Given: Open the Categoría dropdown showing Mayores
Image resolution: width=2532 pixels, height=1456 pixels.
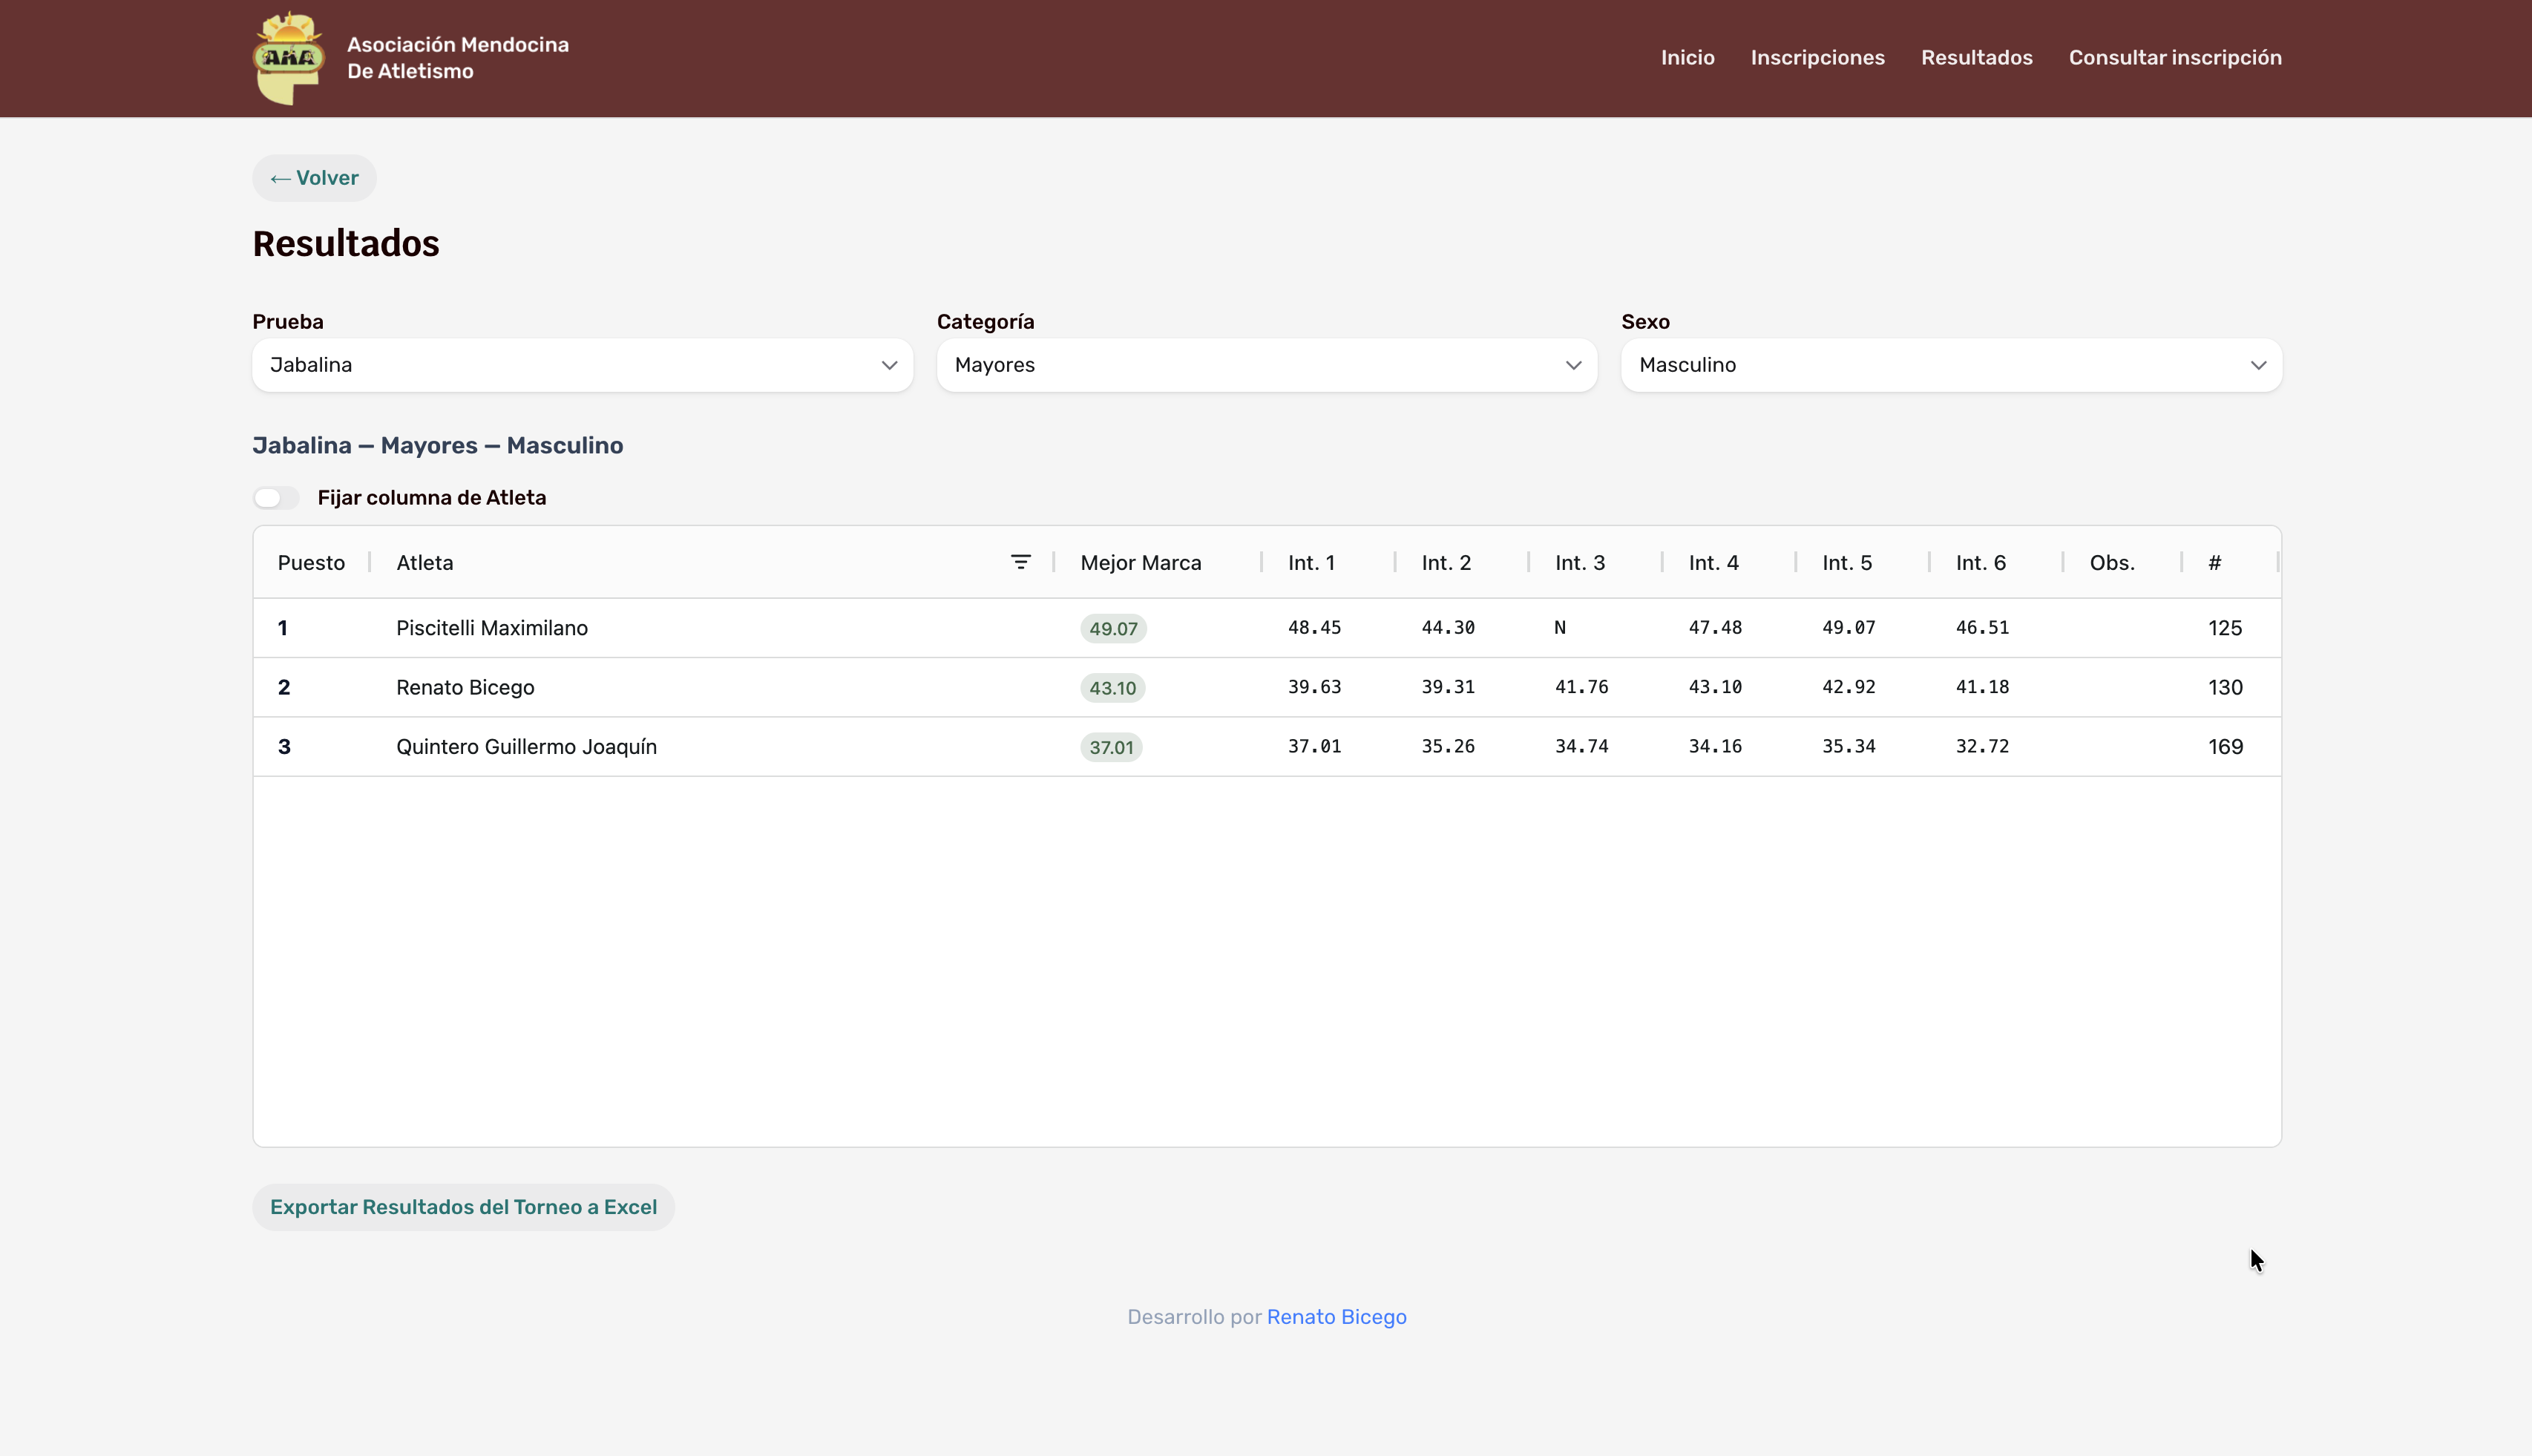Looking at the screenshot, I should [1266, 365].
